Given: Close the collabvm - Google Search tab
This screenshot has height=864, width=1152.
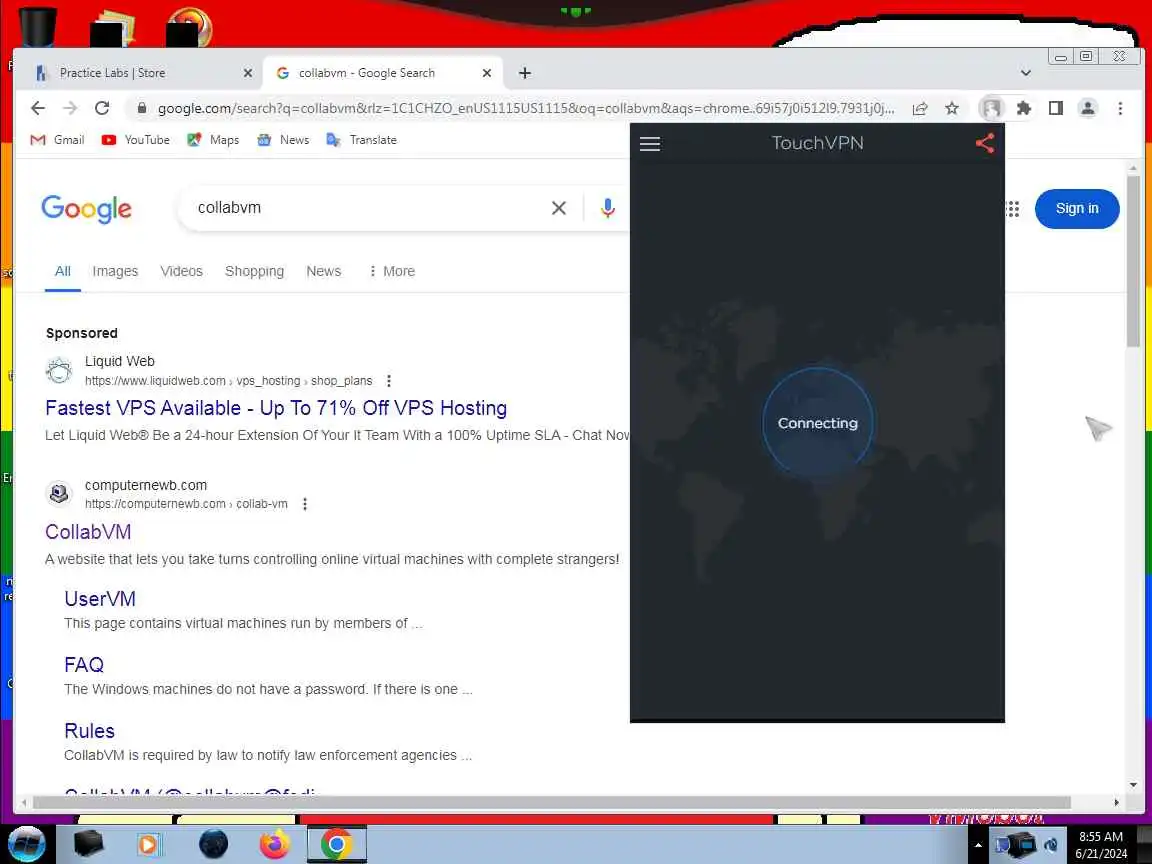Looking at the screenshot, I should (x=486, y=73).
